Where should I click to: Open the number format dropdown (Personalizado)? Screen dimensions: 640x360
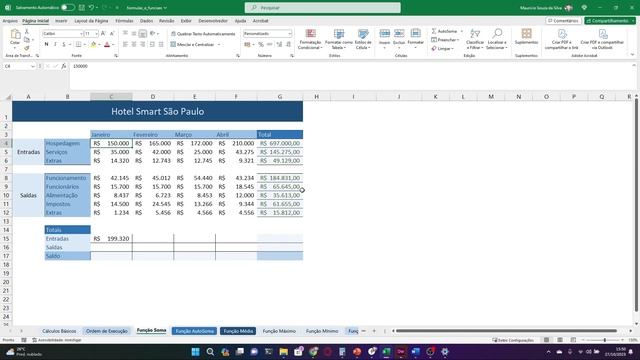click(289, 34)
